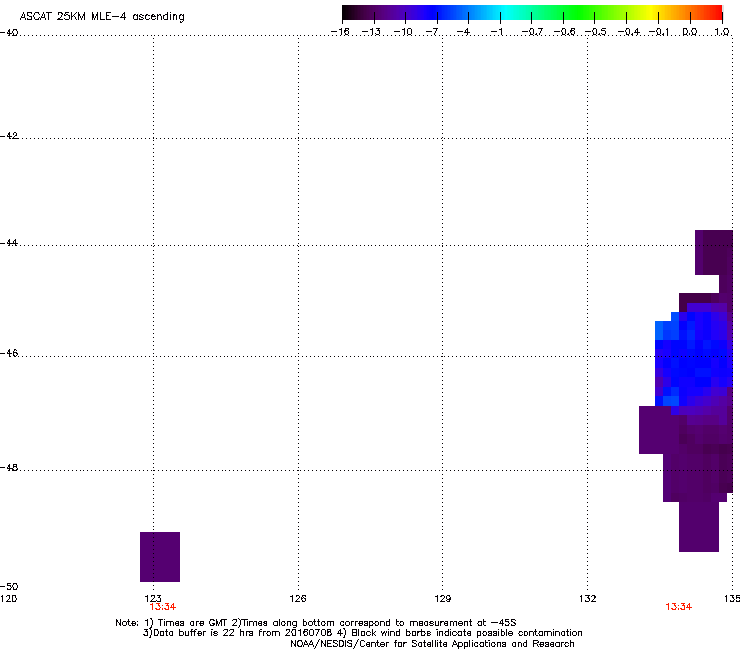Click the -4 label on the color scale
Viewport: 740px width, 650px height.
[x=463, y=32]
